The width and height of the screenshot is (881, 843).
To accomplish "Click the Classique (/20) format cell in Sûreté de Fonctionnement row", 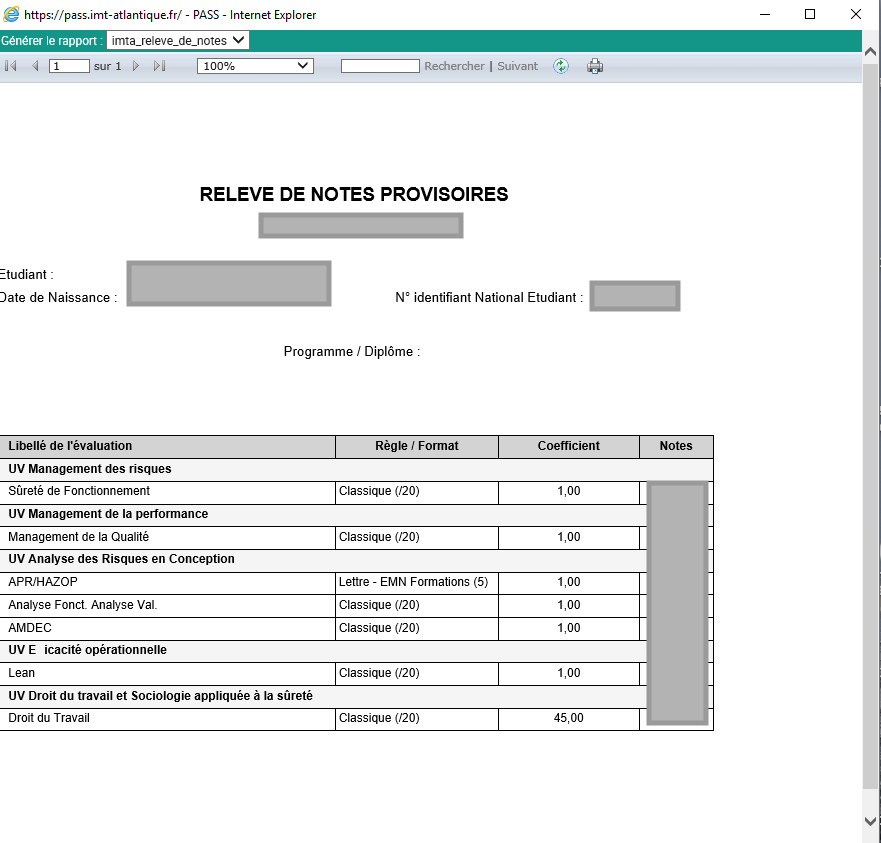I will click(417, 491).
